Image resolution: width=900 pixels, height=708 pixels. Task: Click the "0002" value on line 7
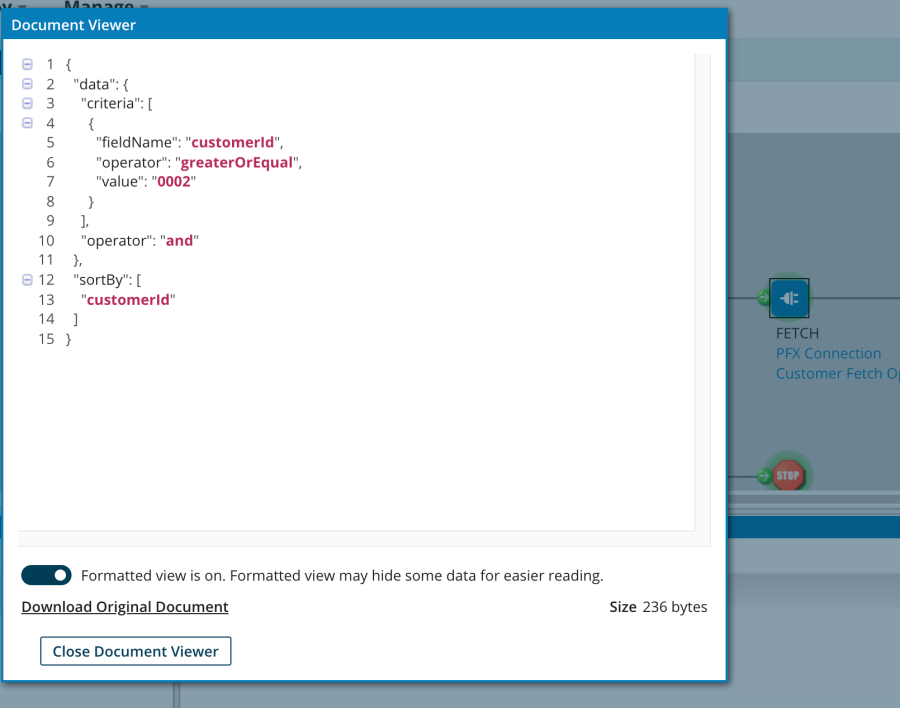174,182
